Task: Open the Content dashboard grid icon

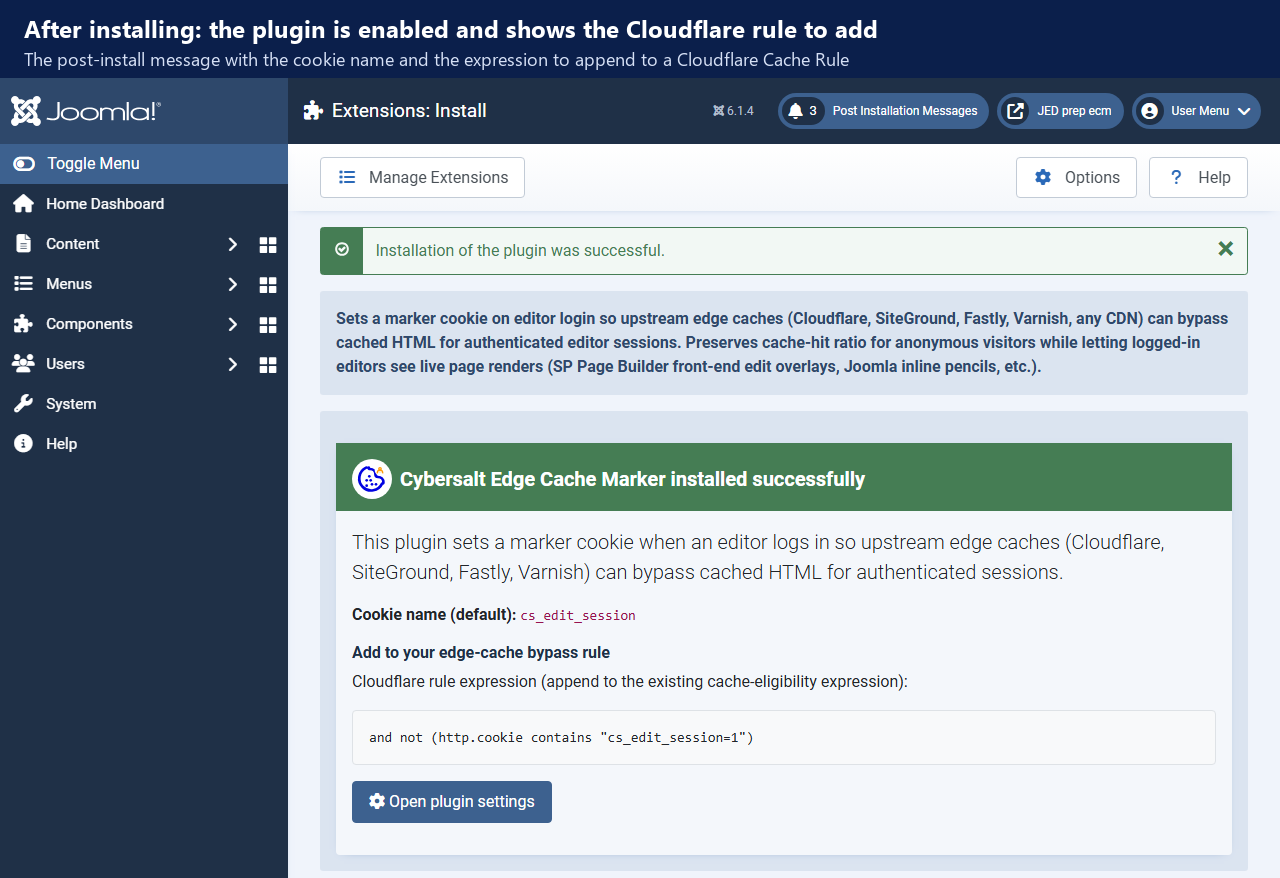Action: (x=268, y=244)
